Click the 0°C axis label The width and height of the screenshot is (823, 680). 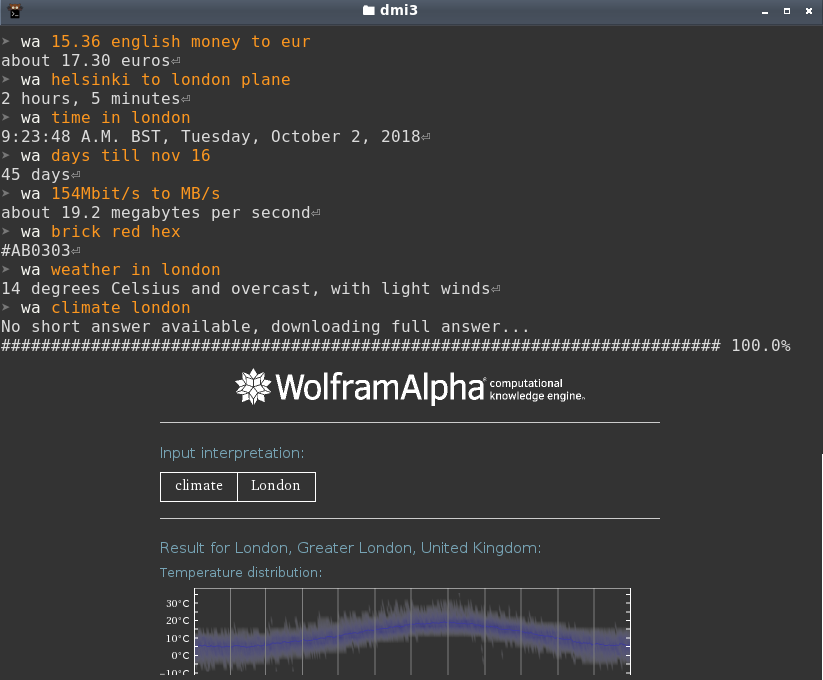pos(180,655)
